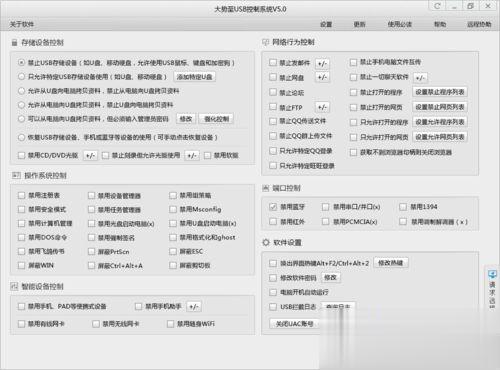The width and height of the screenshot is (500, 370).
Task: Enable the 禁用1394 checkbox
Action: (403, 207)
